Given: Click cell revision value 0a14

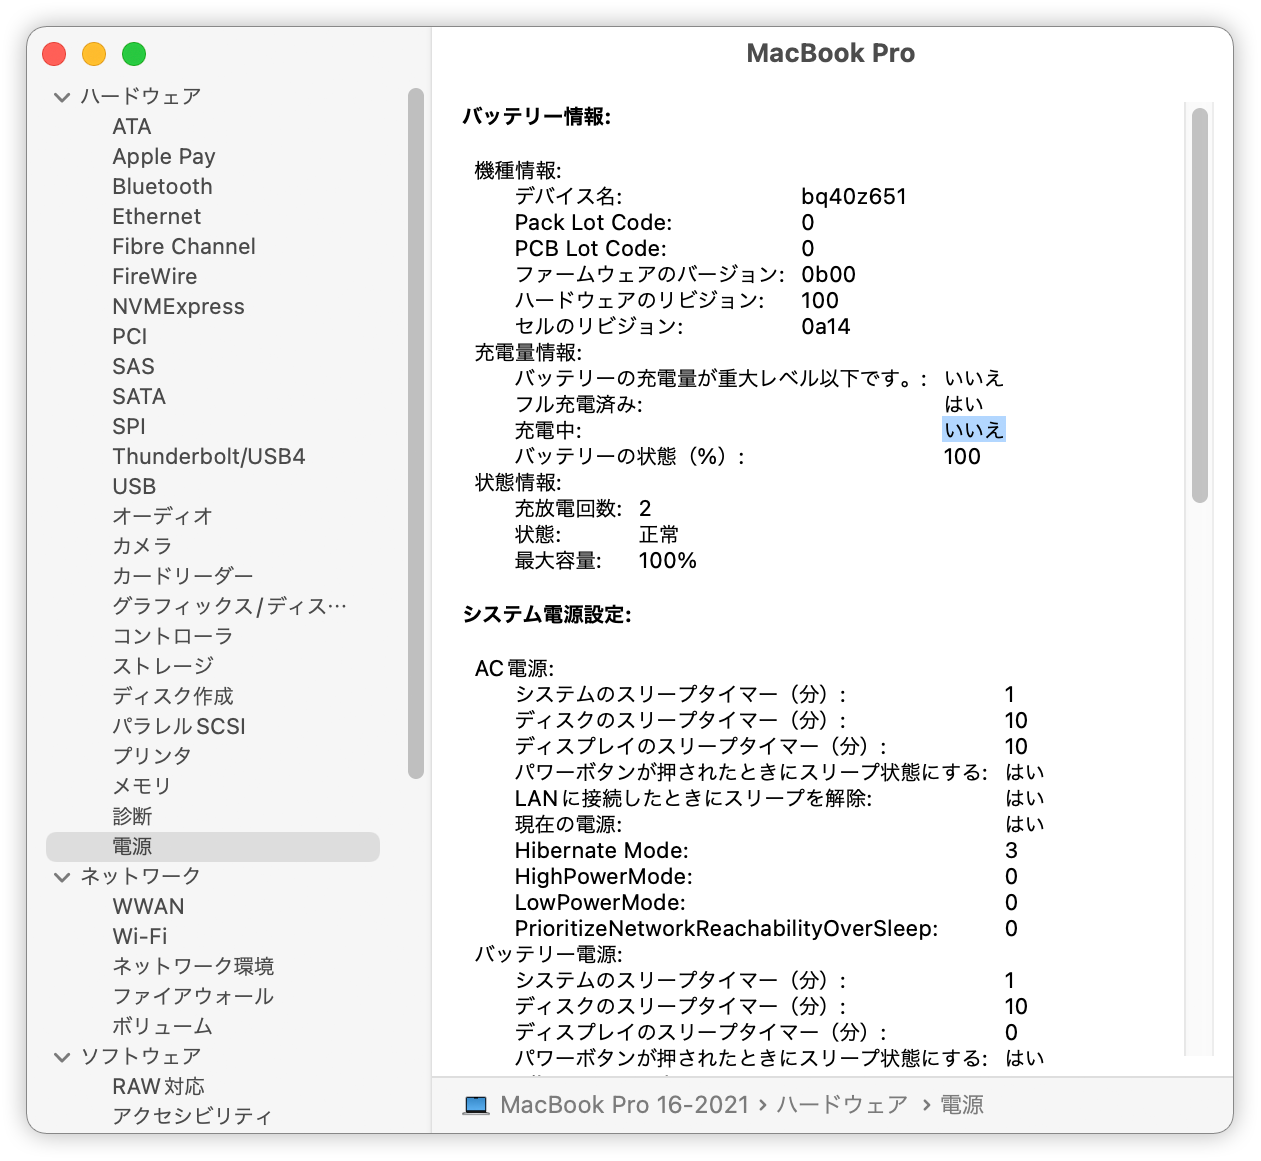Looking at the screenshot, I should [x=826, y=327].
